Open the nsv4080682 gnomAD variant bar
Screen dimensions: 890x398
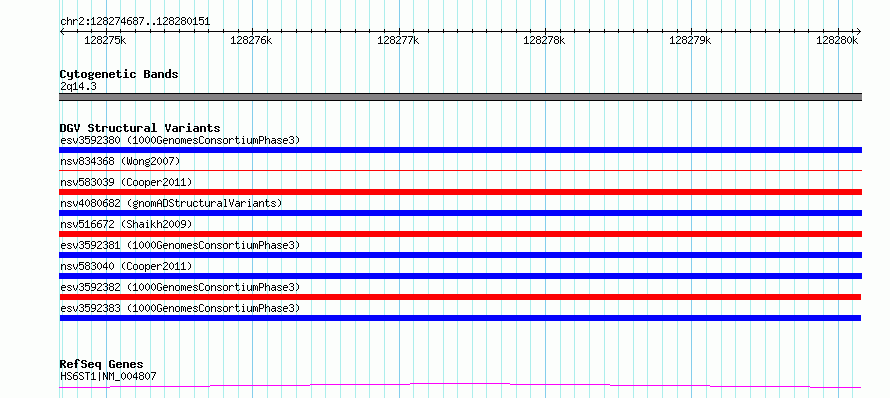coord(460,213)
